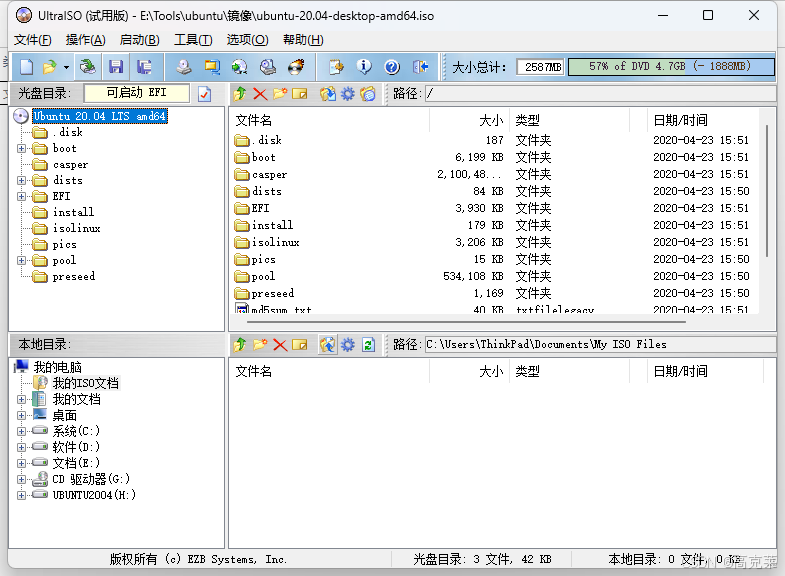Viewport: 785px width, 576px height.
Task: Click the Mount to virtual drive icon
Action: tap(268, 67)
